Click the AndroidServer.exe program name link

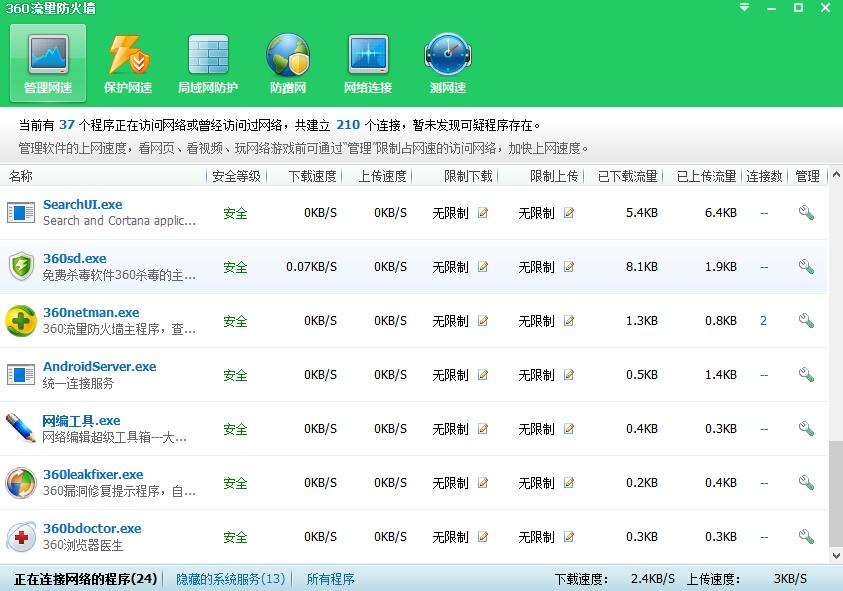click(99, 367)
